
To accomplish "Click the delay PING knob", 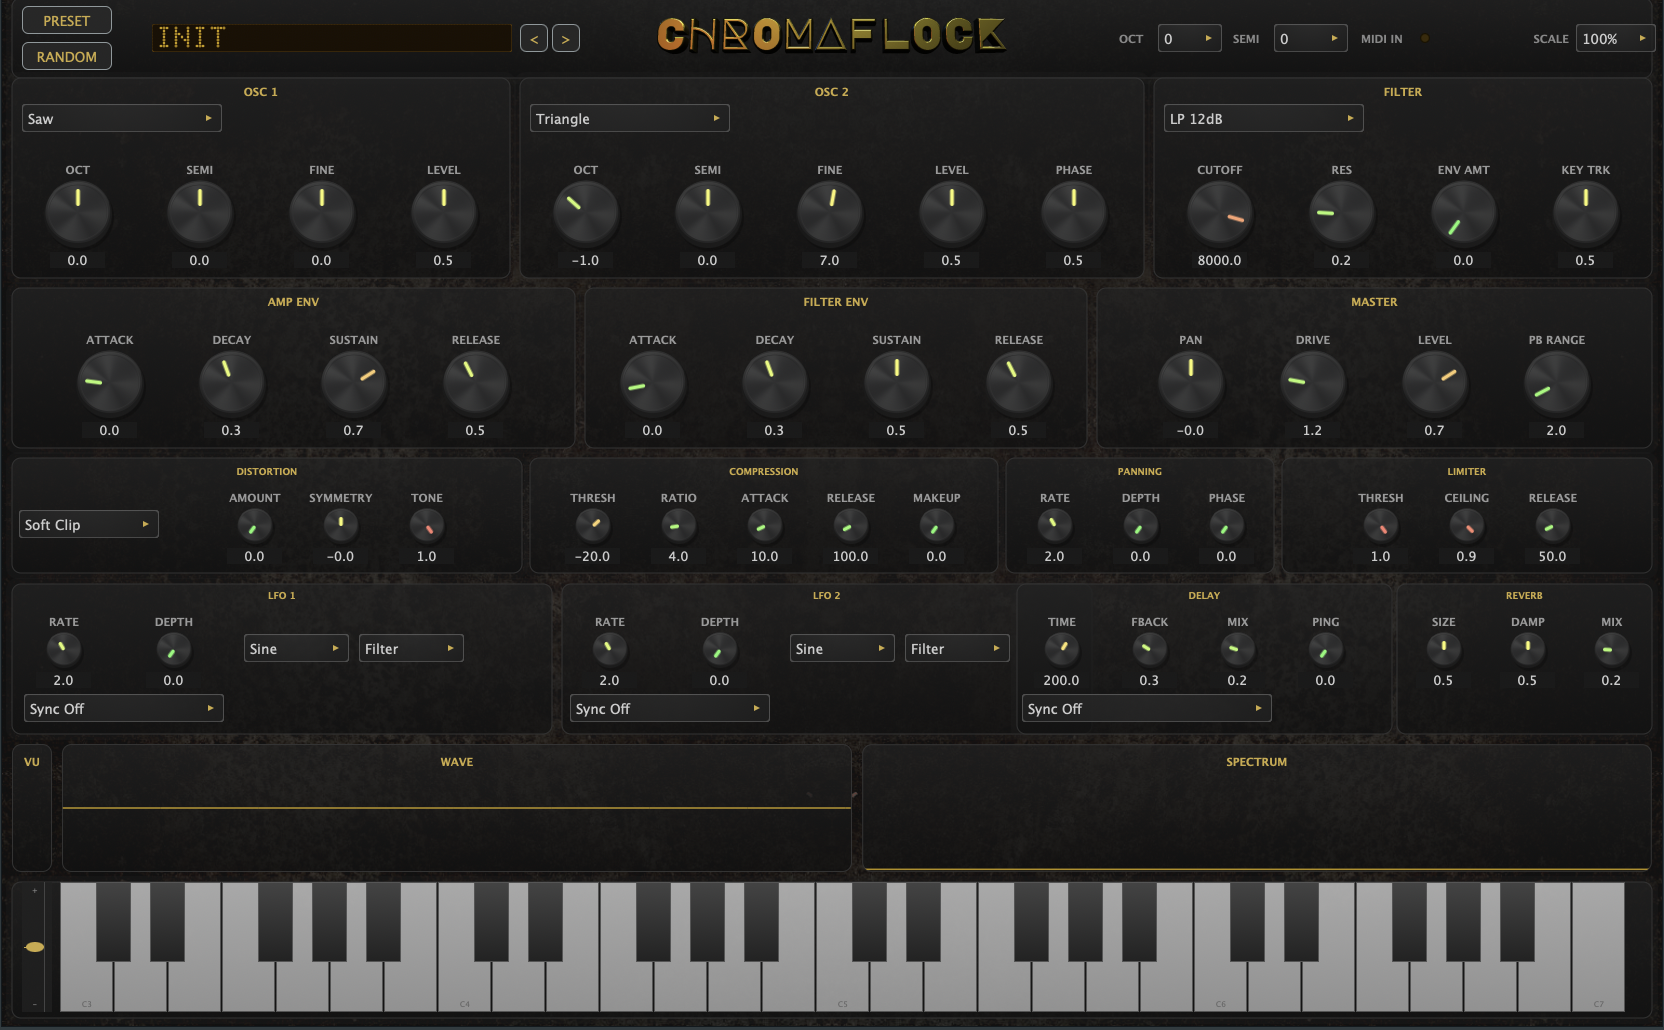I will (x=1325, y=649).
